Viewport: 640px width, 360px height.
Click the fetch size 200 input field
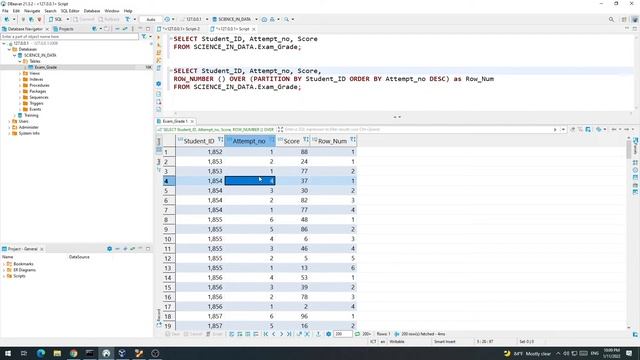point(342,334)
